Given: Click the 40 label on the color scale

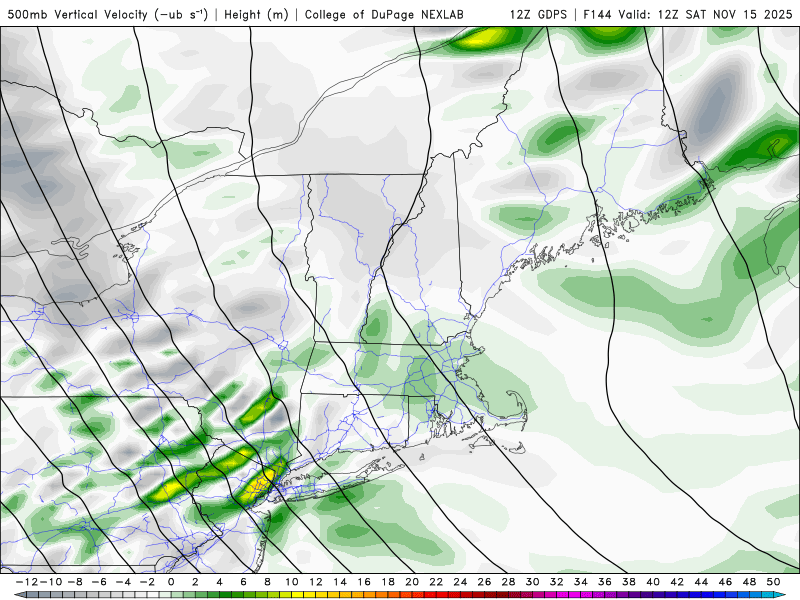Looking at the screenshot, I should coord(653,582).
